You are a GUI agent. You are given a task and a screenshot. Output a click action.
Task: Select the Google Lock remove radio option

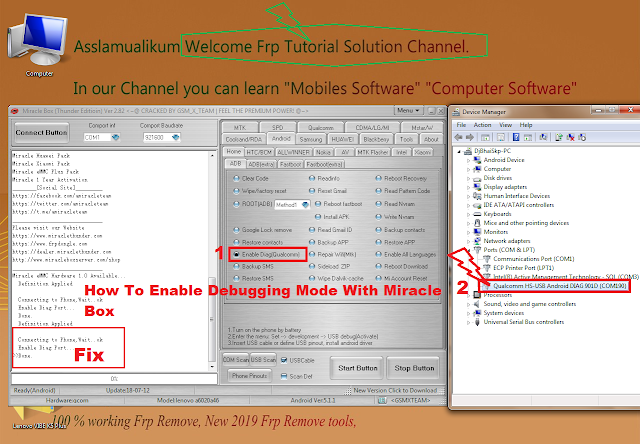(x=236, y=230)
